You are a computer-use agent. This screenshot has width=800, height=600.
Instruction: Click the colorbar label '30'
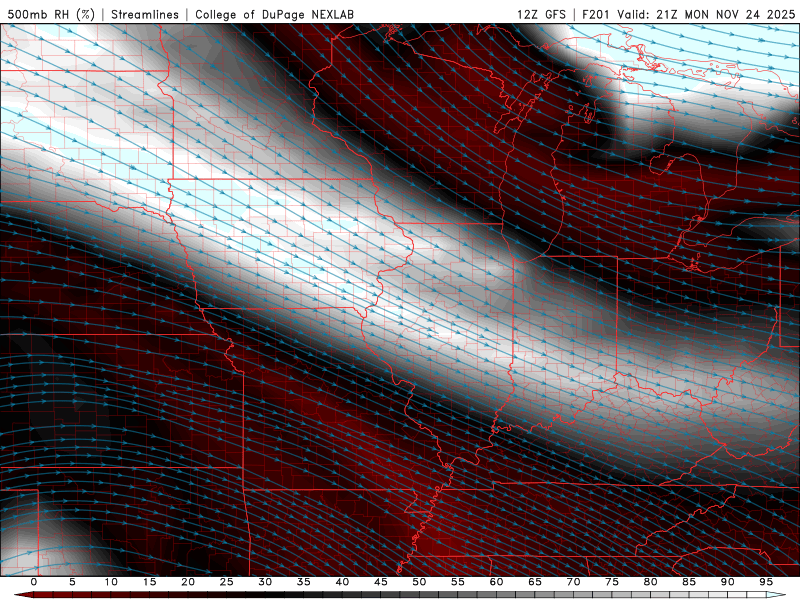click(x=265, y=582)
